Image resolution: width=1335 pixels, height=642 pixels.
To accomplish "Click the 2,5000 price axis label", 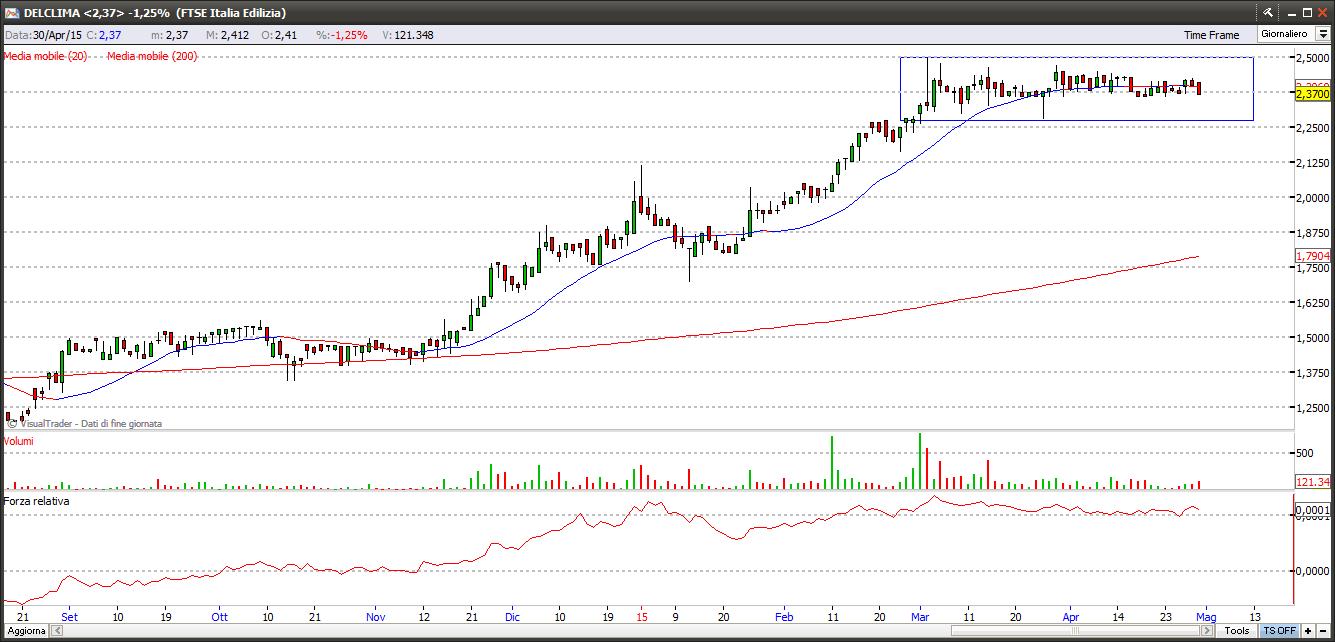I will click(1312, 58).
